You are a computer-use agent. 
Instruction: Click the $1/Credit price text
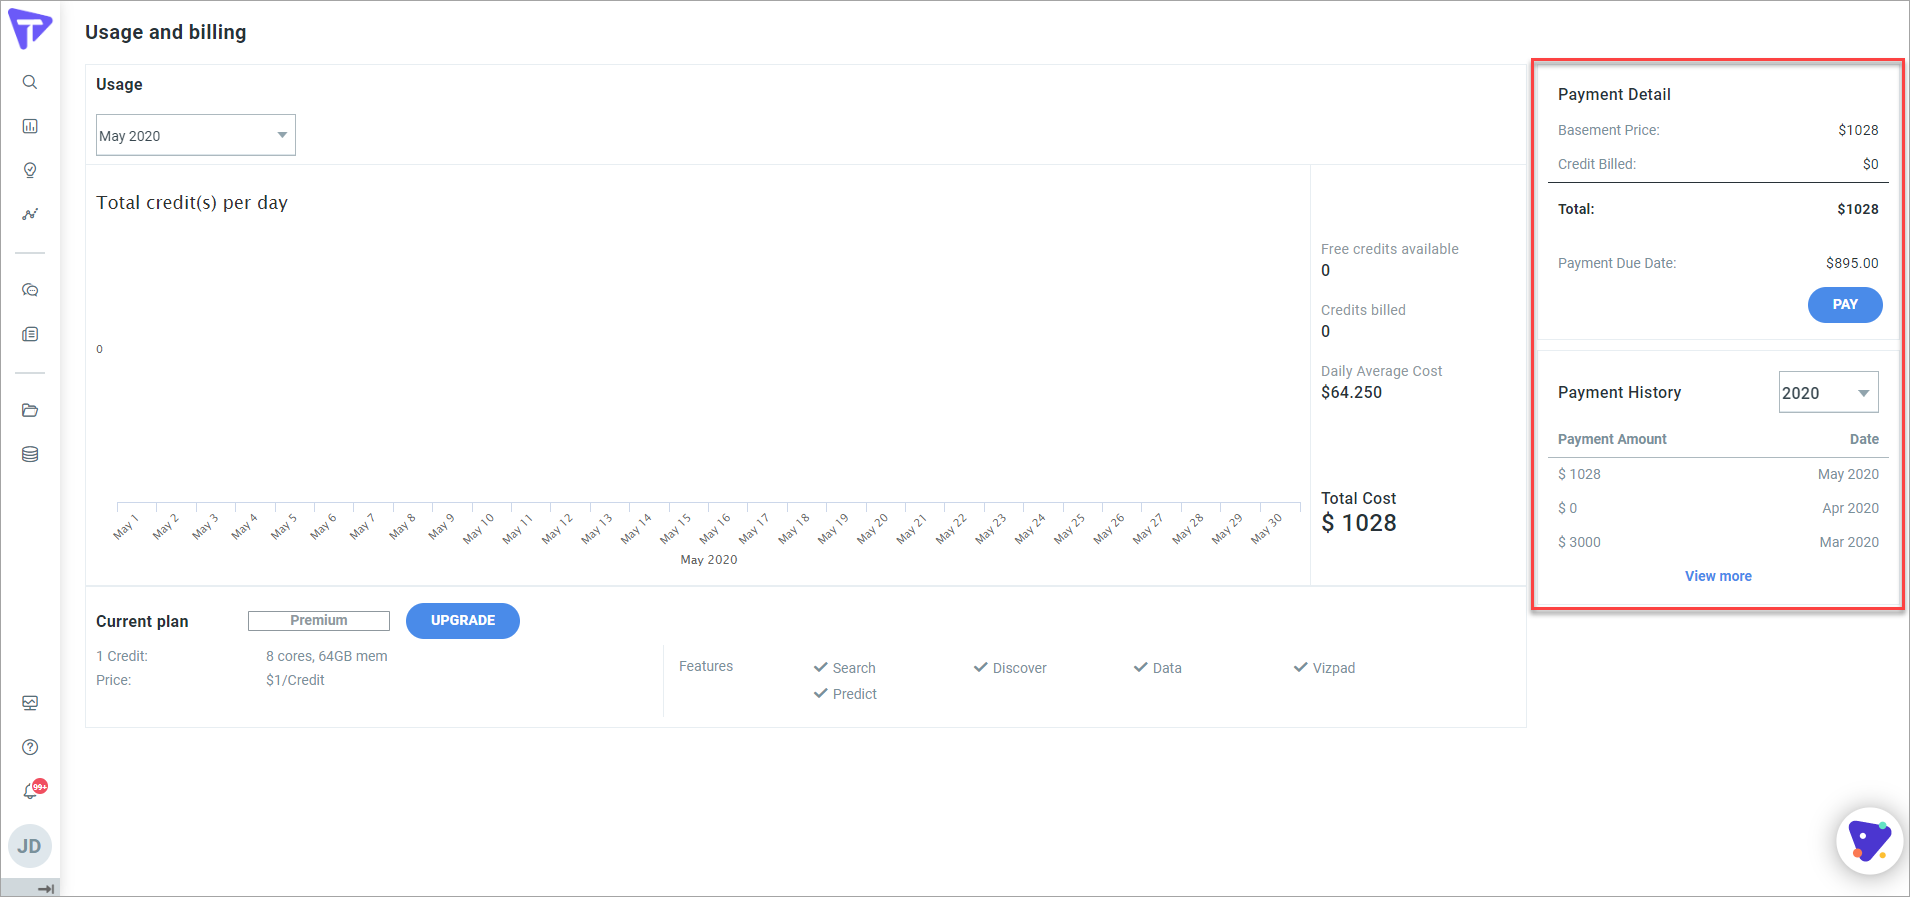click(x=295, y=680)
